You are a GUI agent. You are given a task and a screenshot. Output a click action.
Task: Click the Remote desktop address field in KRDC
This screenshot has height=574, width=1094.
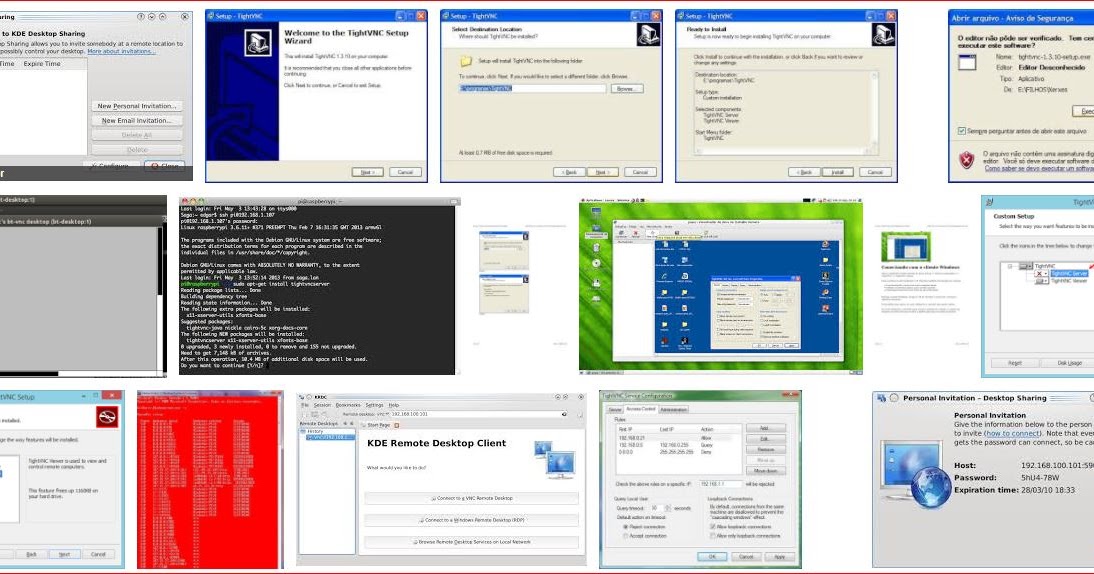479,414
